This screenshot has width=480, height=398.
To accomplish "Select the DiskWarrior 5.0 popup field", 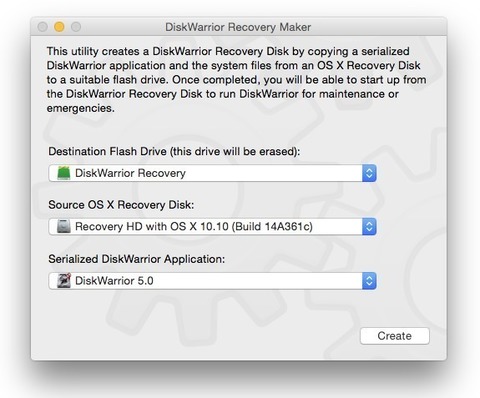I will tap(212, 281).
